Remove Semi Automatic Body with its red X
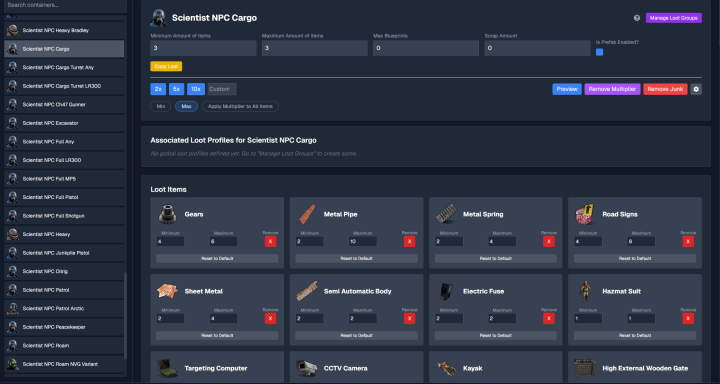 (409, 318)
